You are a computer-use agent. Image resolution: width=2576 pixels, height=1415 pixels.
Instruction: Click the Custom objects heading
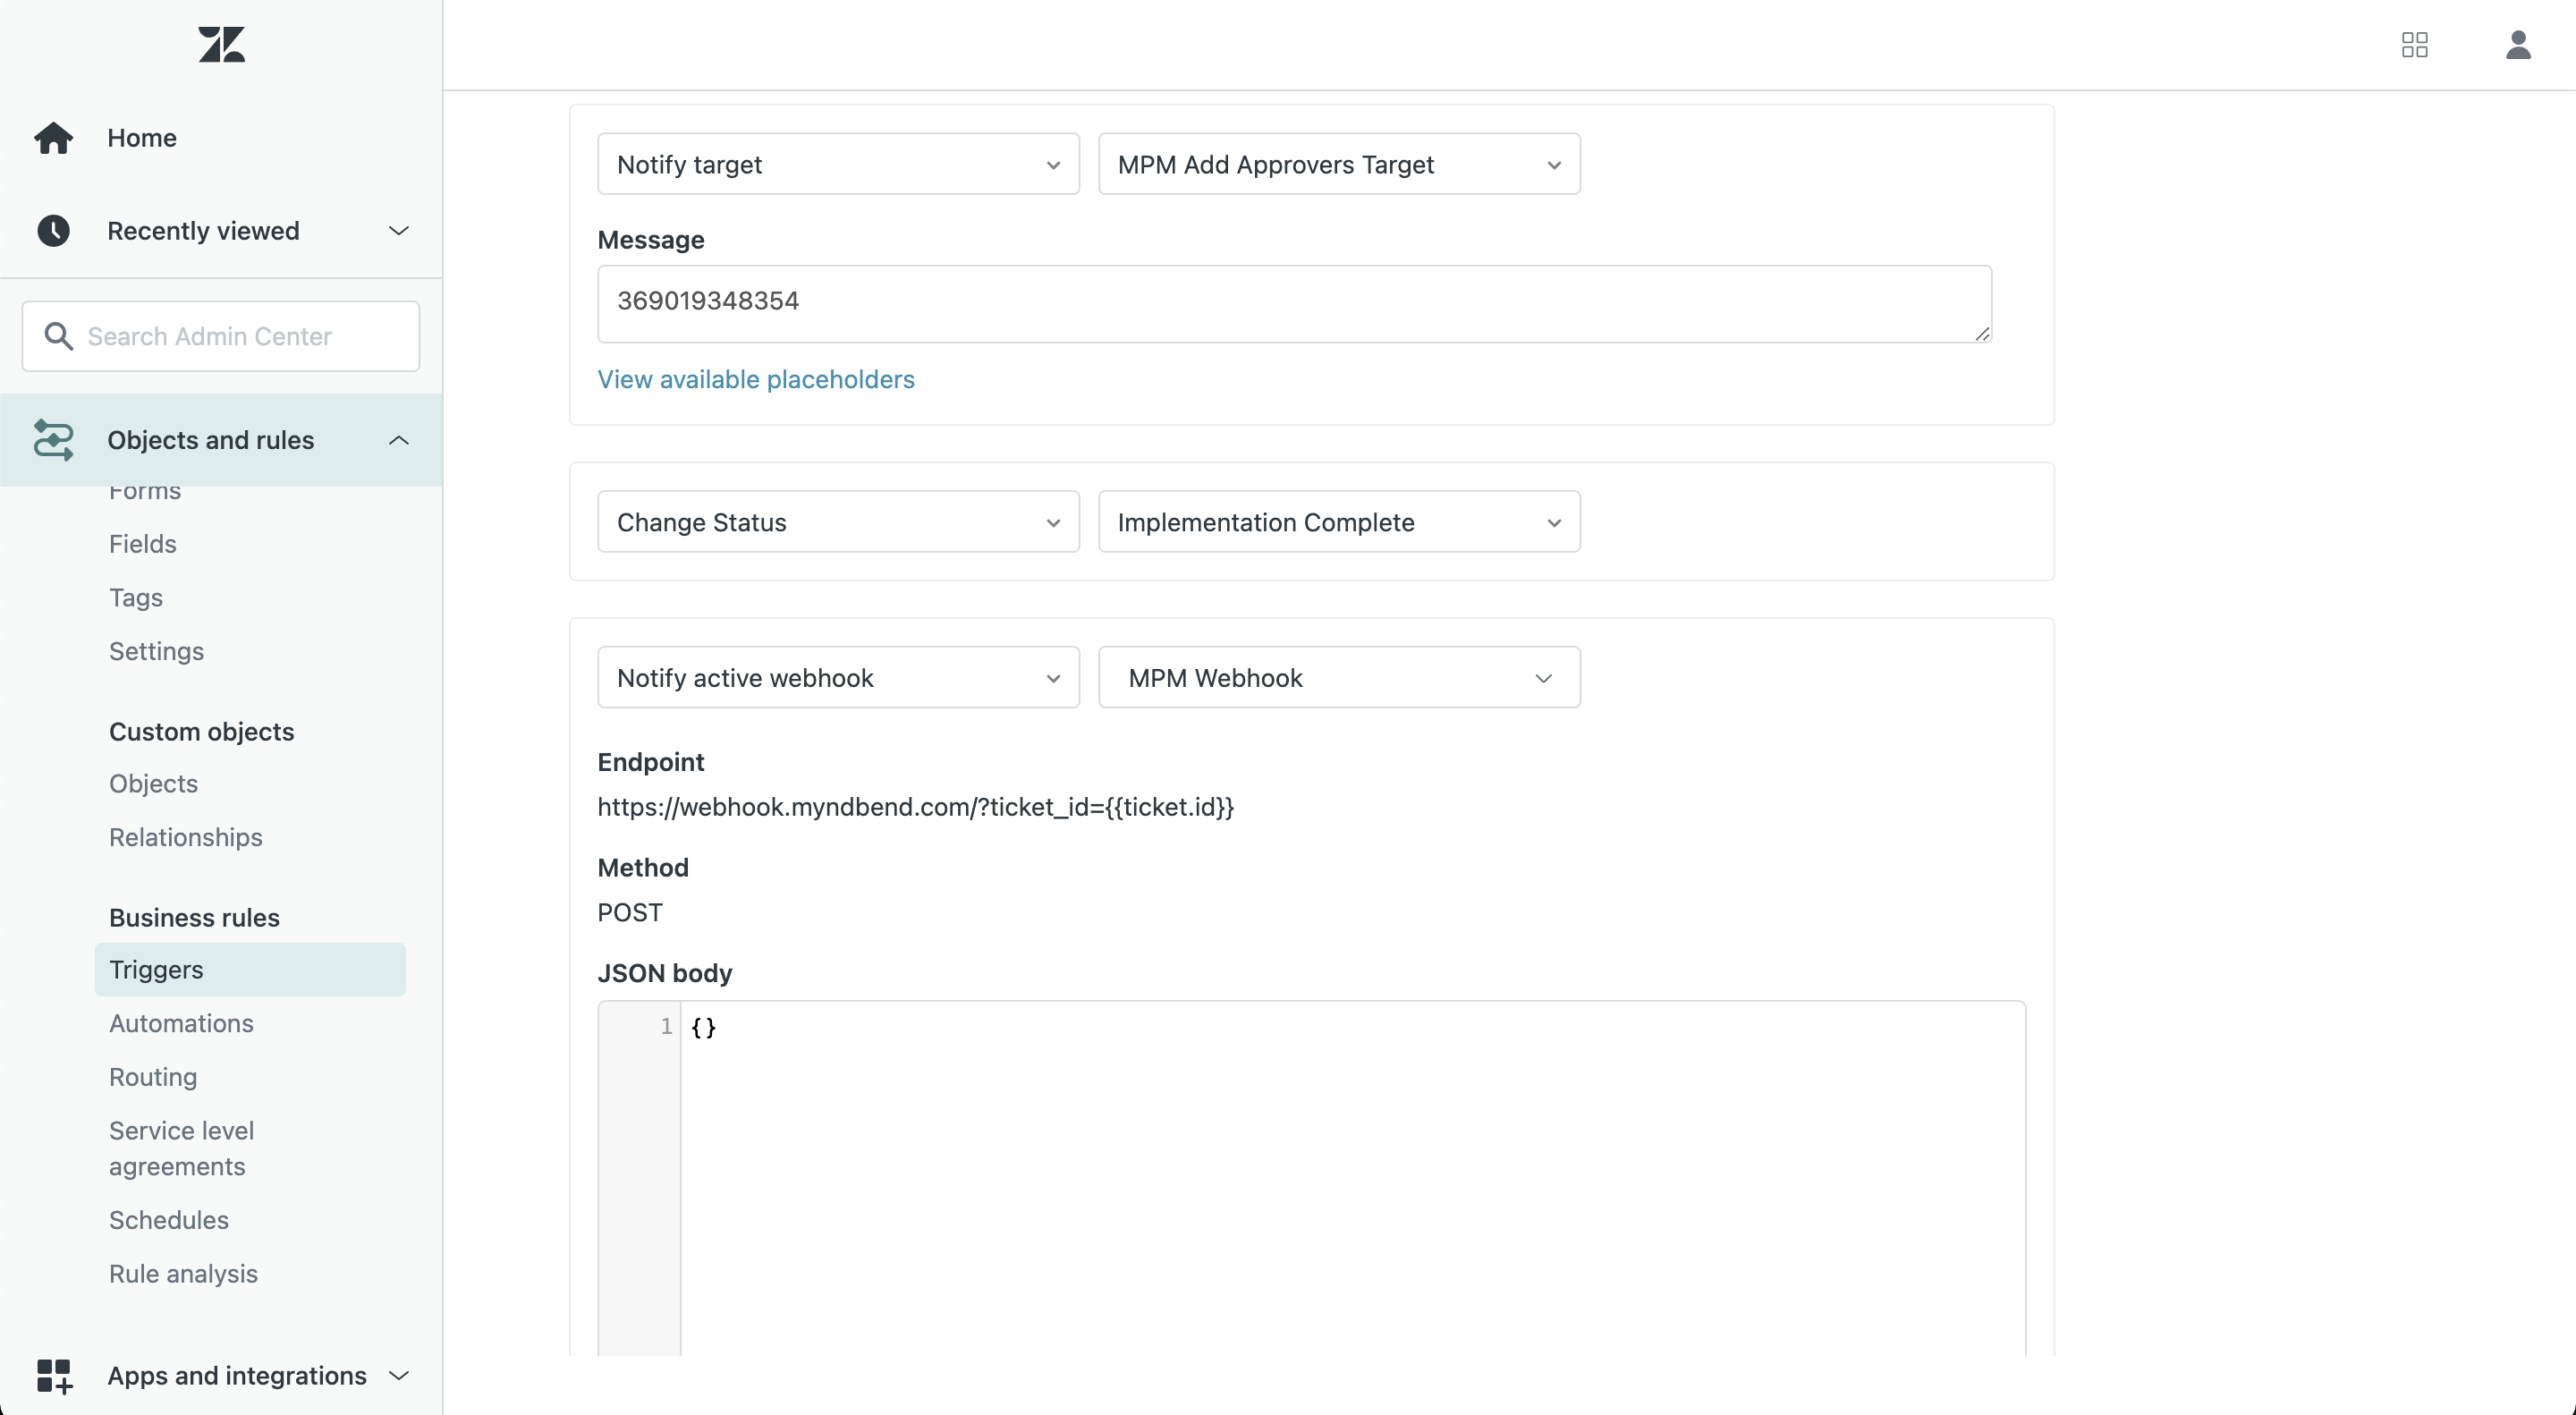[x=201, y=732]
